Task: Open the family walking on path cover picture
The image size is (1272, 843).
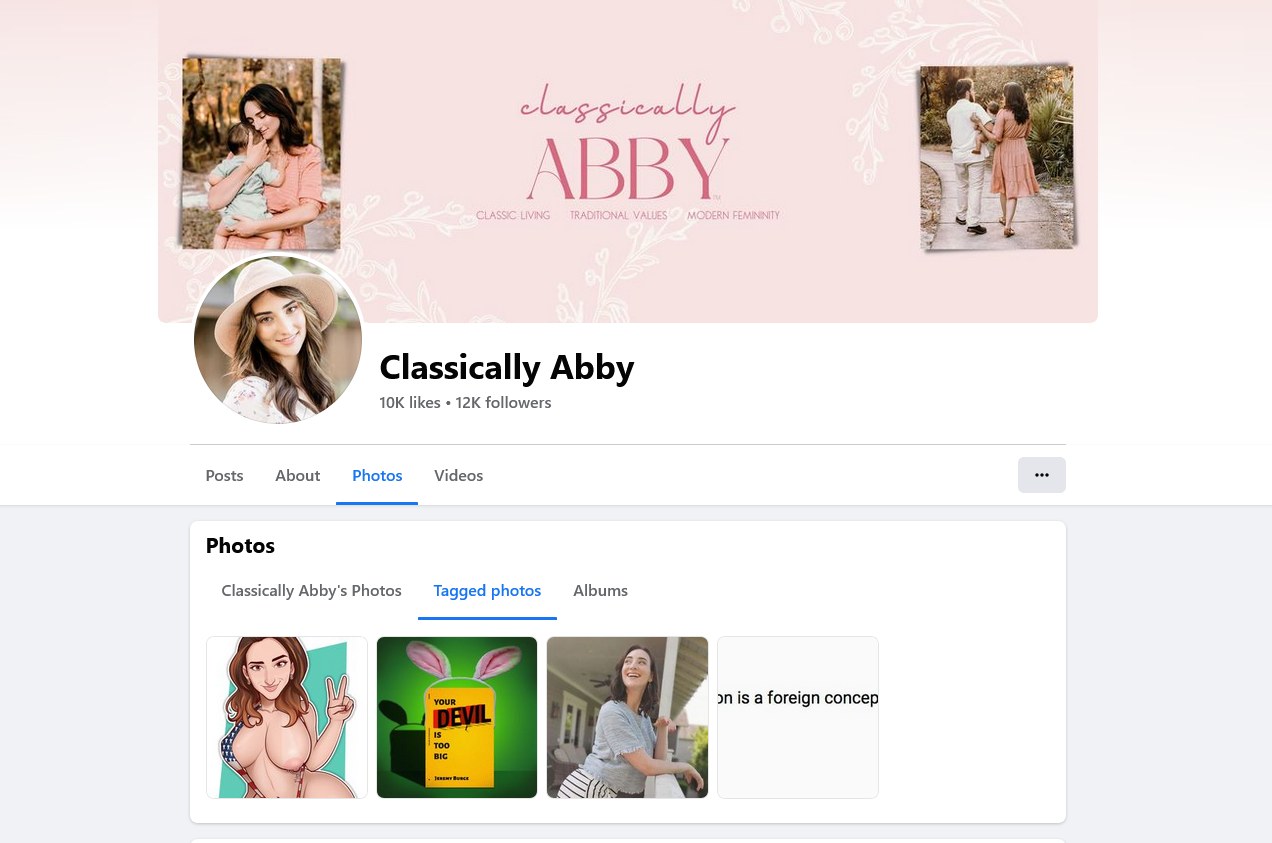Action: (997, 157)
